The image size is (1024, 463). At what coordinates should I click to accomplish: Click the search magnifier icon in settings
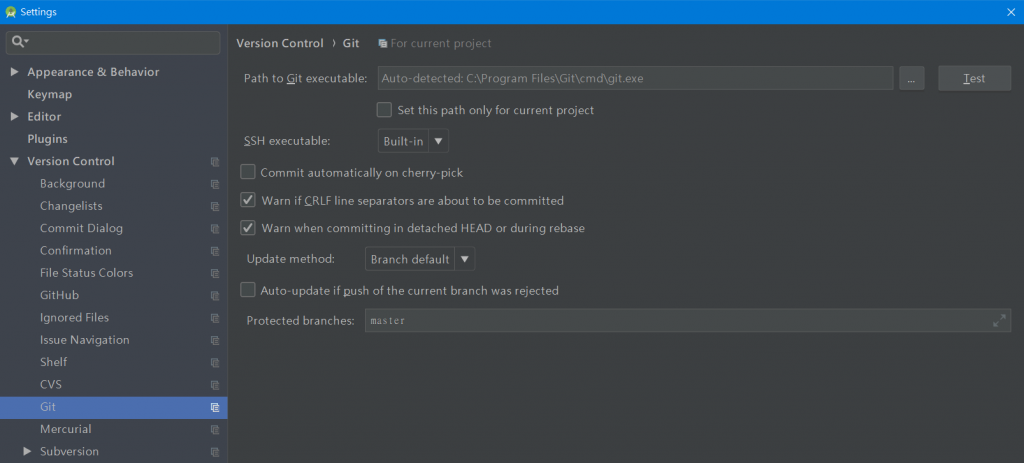point(18,42)
